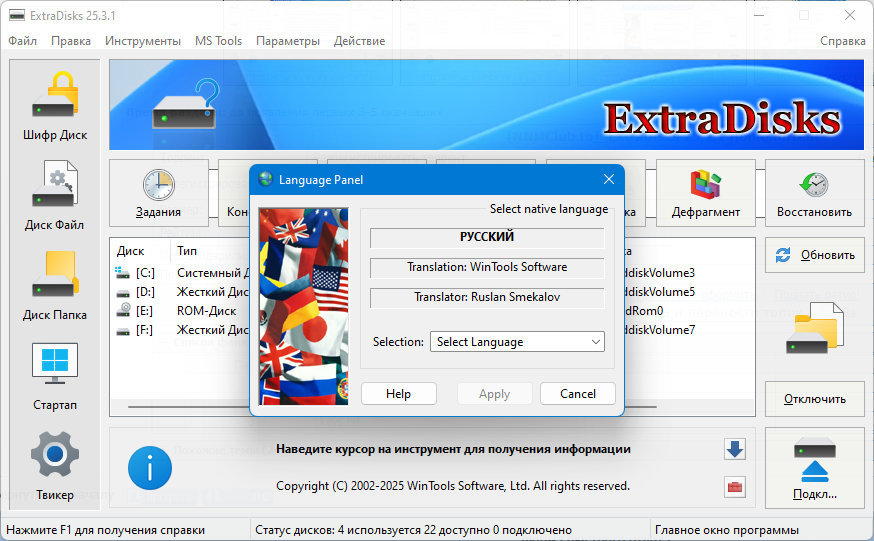Click the Подкл... connect disk button

tap(814, 468)
